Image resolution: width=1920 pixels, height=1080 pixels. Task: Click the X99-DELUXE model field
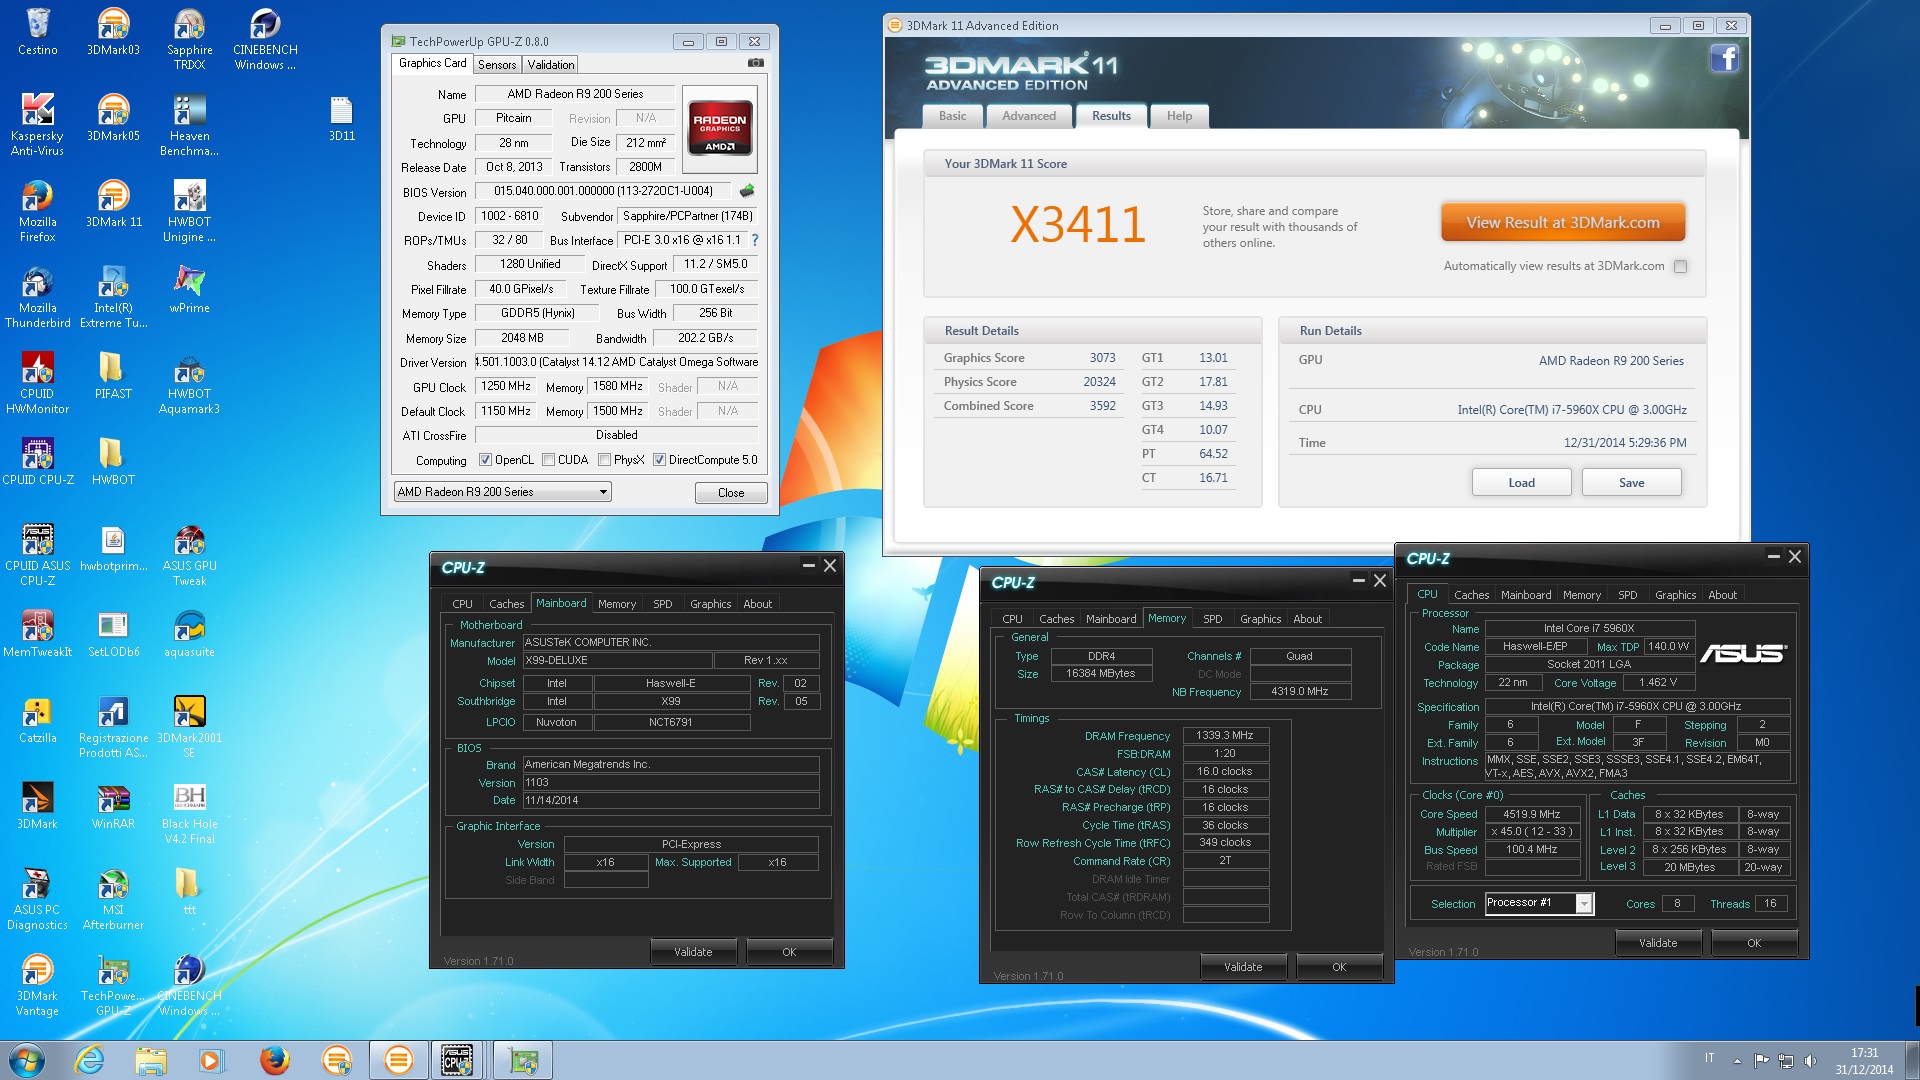617,661
